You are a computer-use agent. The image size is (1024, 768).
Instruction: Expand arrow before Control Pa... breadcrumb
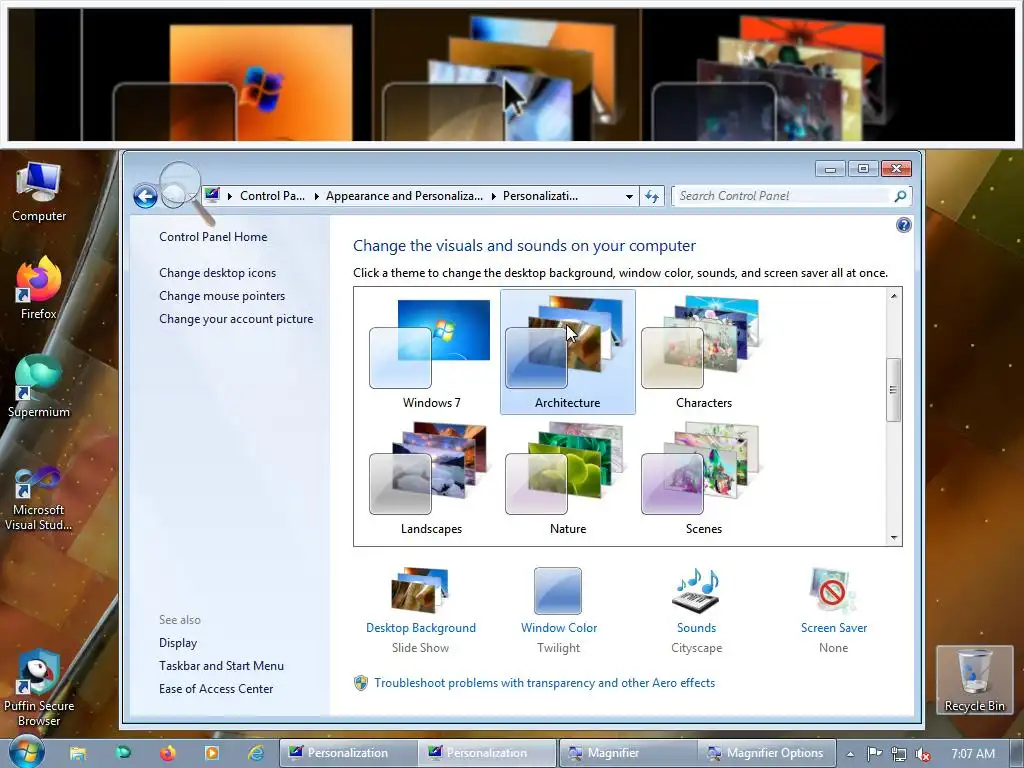click(x=230, y=196)
